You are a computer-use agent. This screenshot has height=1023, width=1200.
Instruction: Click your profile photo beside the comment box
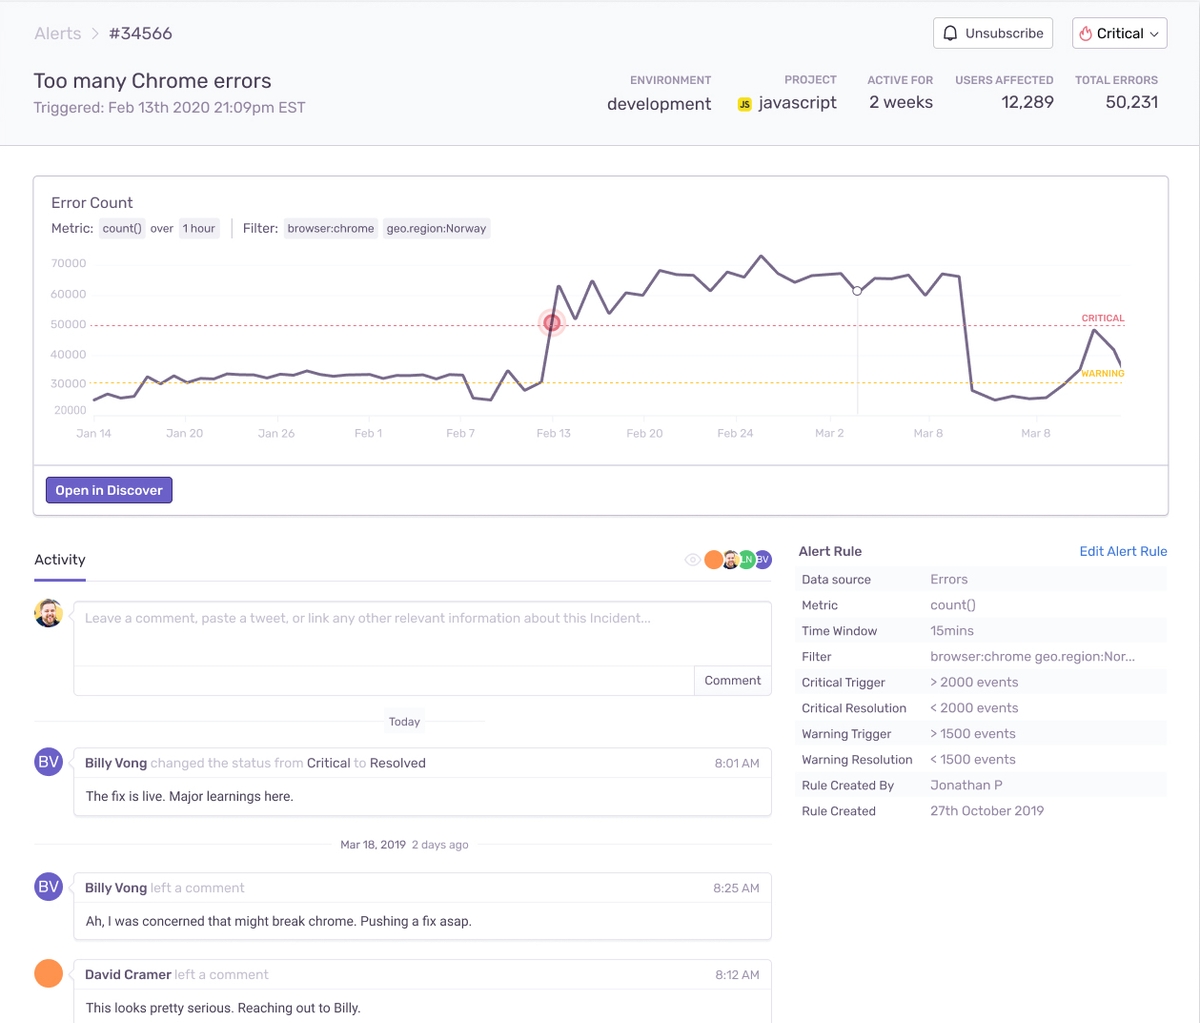point(49,613)
